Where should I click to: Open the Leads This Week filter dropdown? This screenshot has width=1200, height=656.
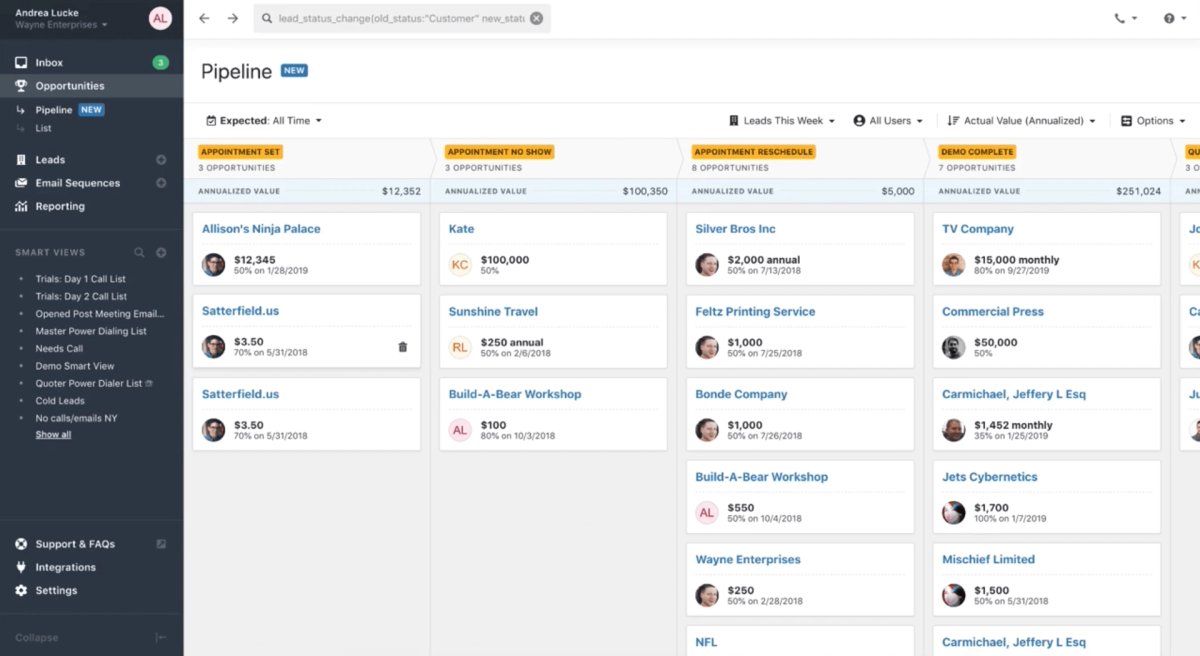tap(782, 120)
